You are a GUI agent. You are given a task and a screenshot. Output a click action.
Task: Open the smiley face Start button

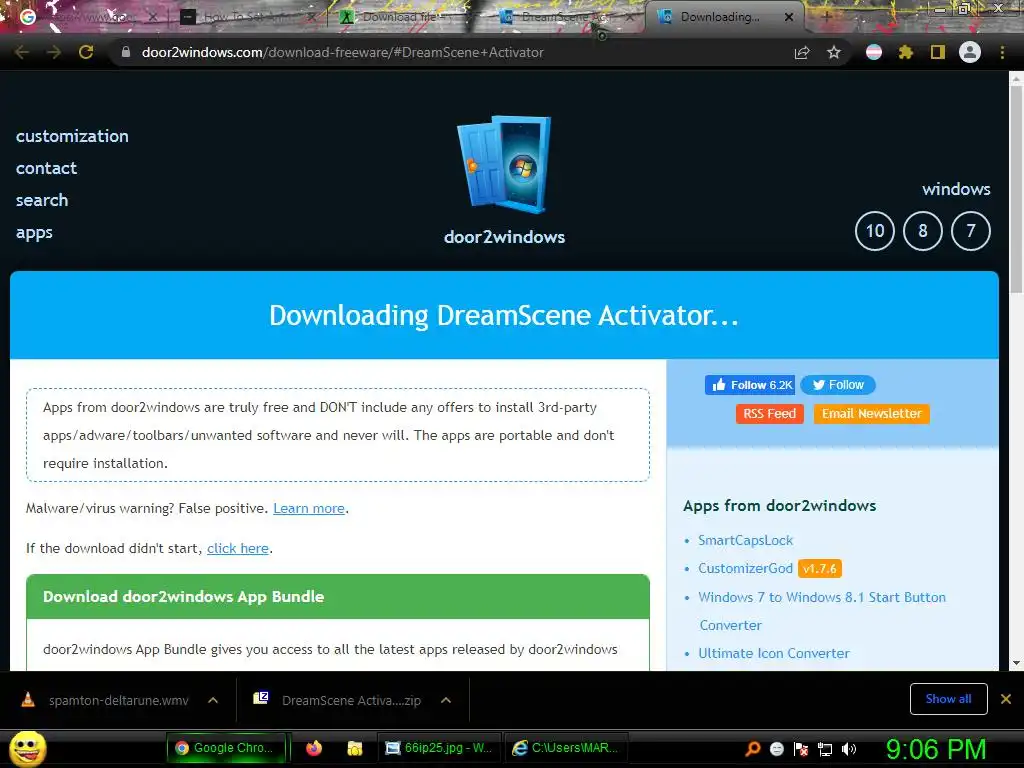click(27, 748)
